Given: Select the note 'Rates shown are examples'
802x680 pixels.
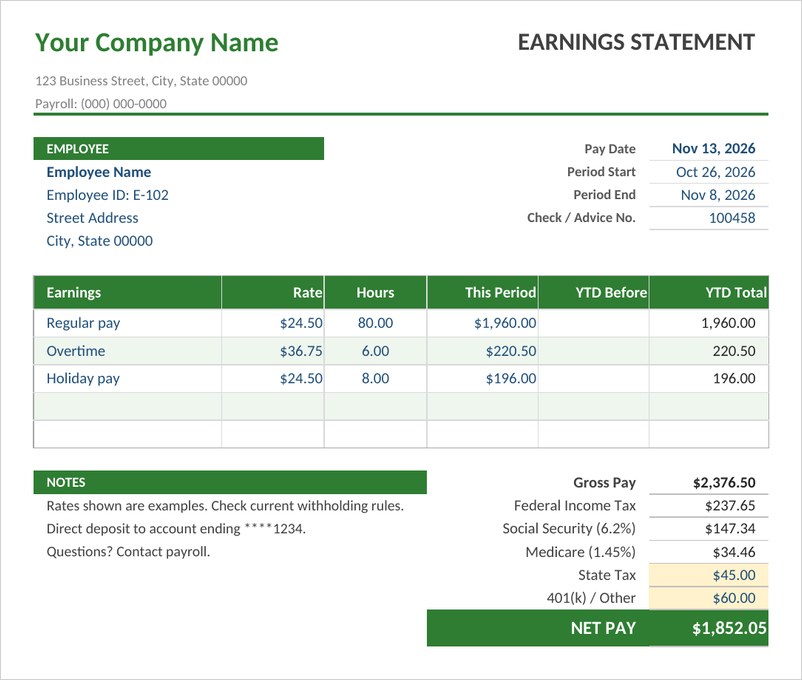Looking at the screenshot, I should click(x=225, y=506).
